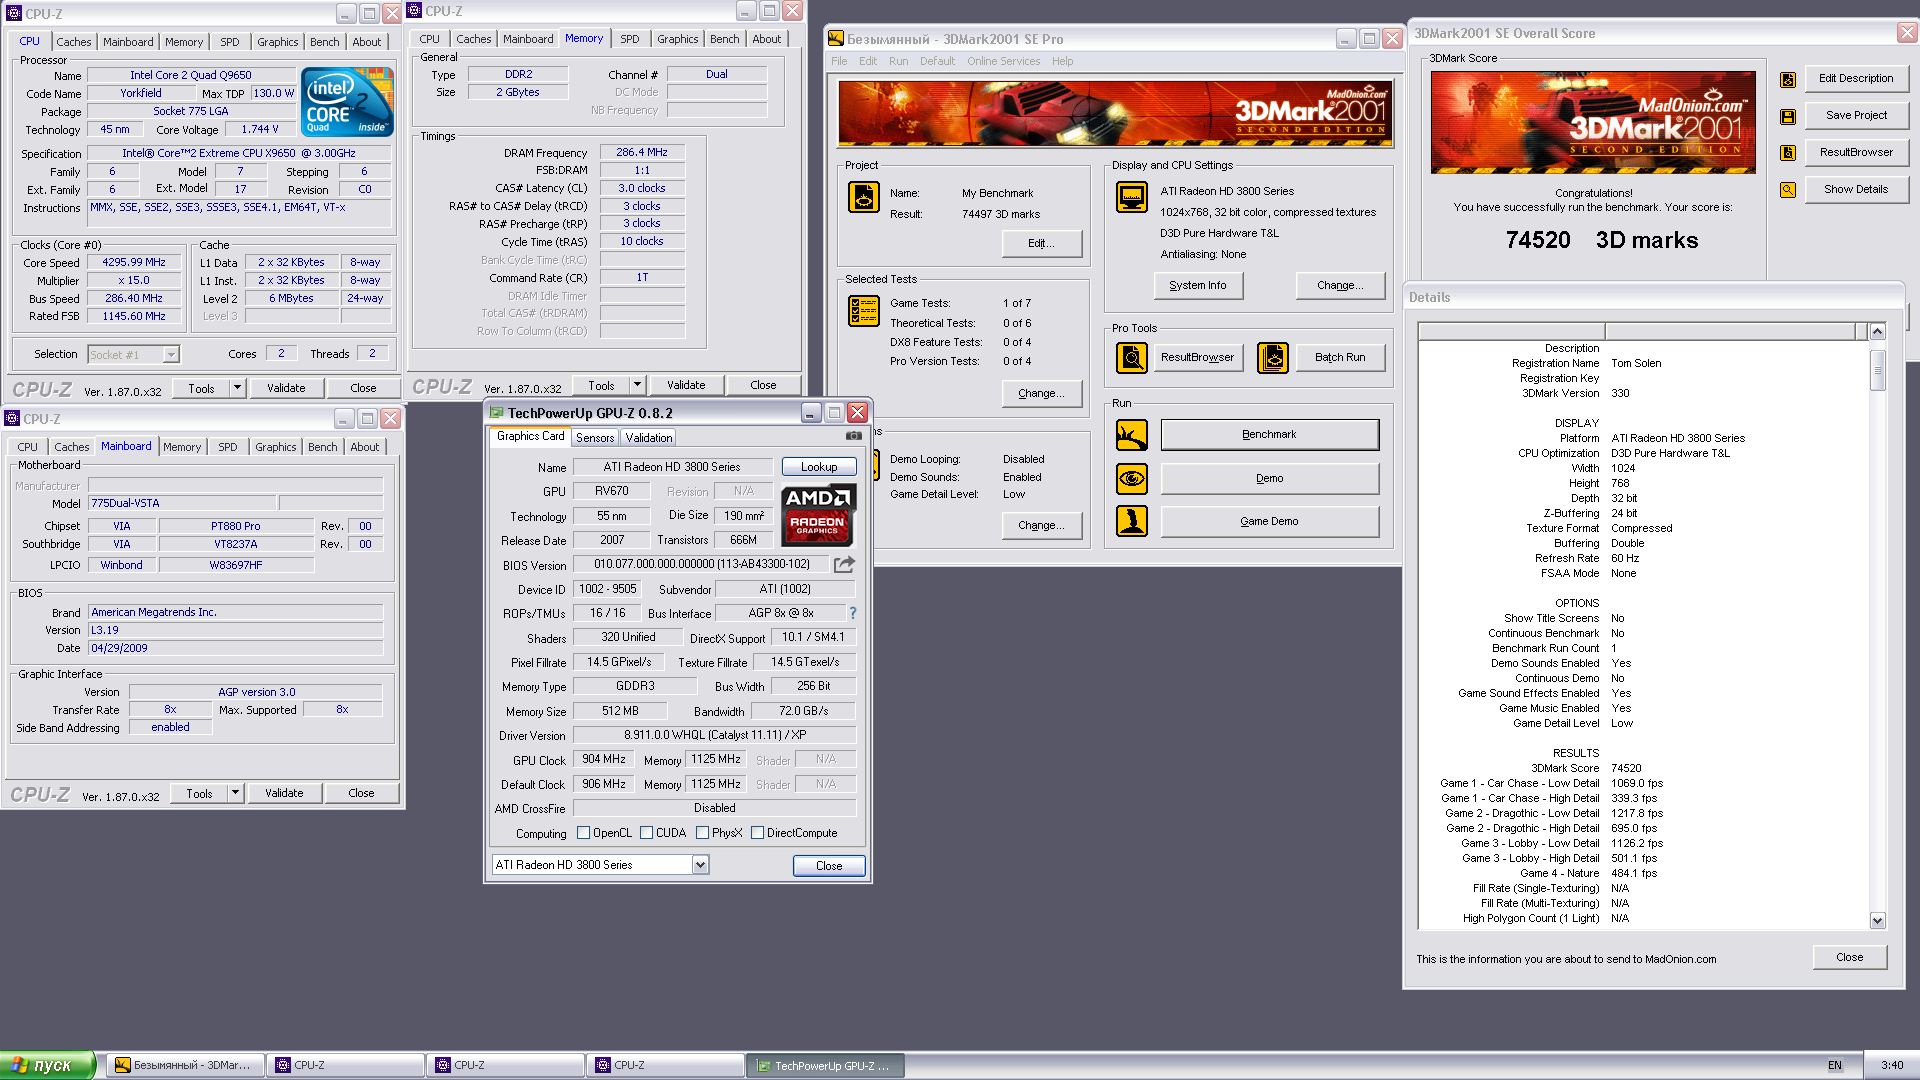Toggle the PhysX checkbox

click(x=702, y=833)
